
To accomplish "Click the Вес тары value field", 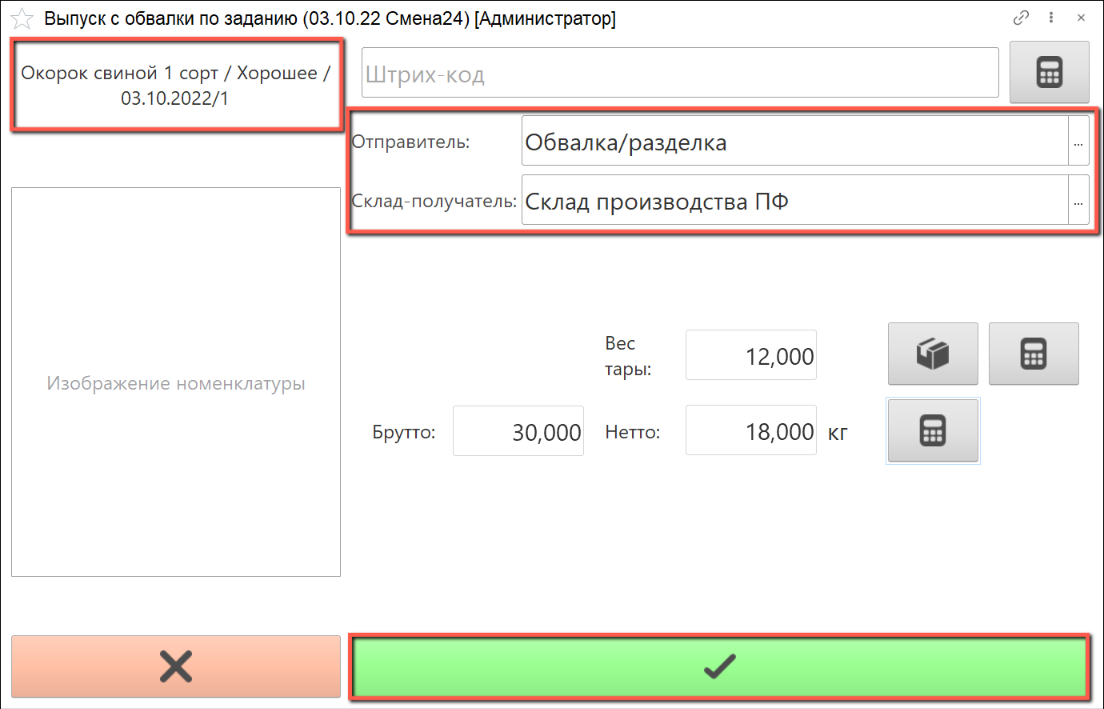I will (x=751, y=356).
